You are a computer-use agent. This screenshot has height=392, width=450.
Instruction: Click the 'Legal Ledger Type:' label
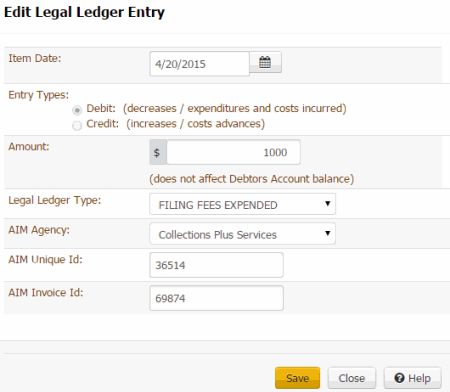[x=55, y=200]
